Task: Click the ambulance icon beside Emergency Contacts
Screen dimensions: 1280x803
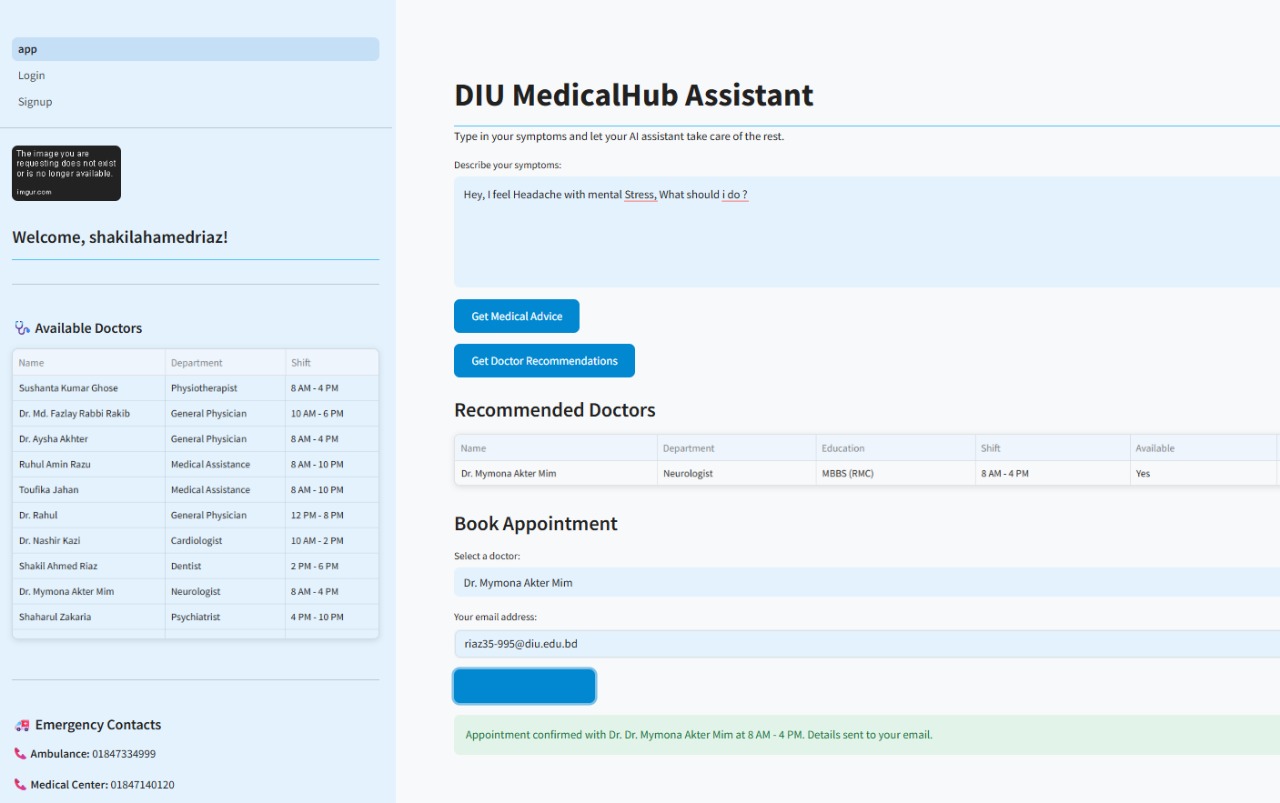Action: point(22,725)
